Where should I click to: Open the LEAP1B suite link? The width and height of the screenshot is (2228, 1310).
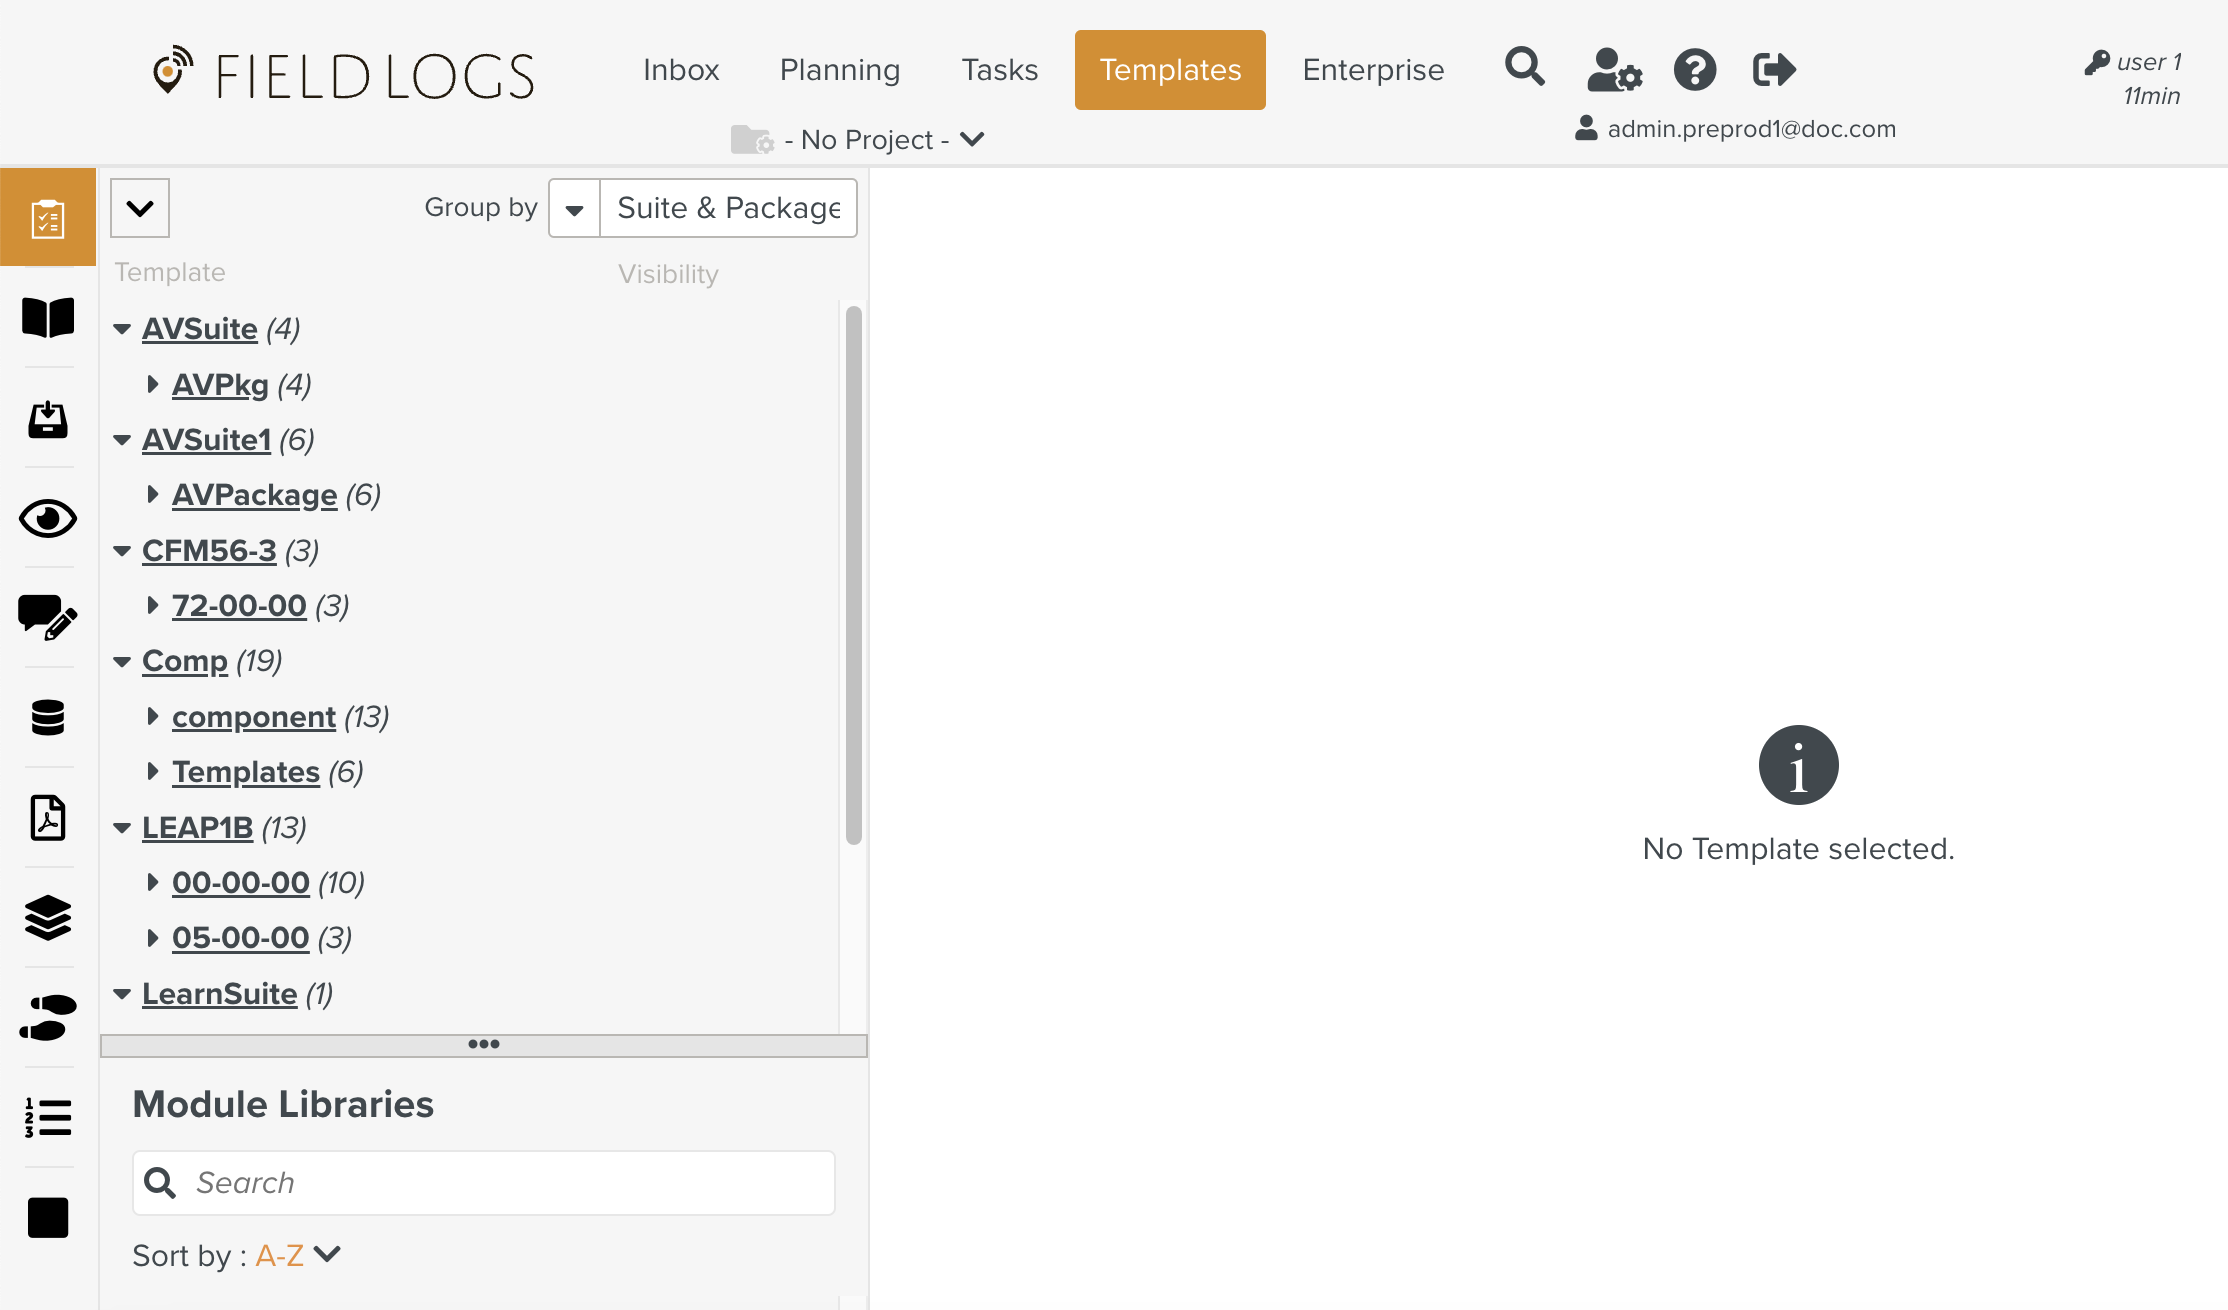[x=197, y=828]
